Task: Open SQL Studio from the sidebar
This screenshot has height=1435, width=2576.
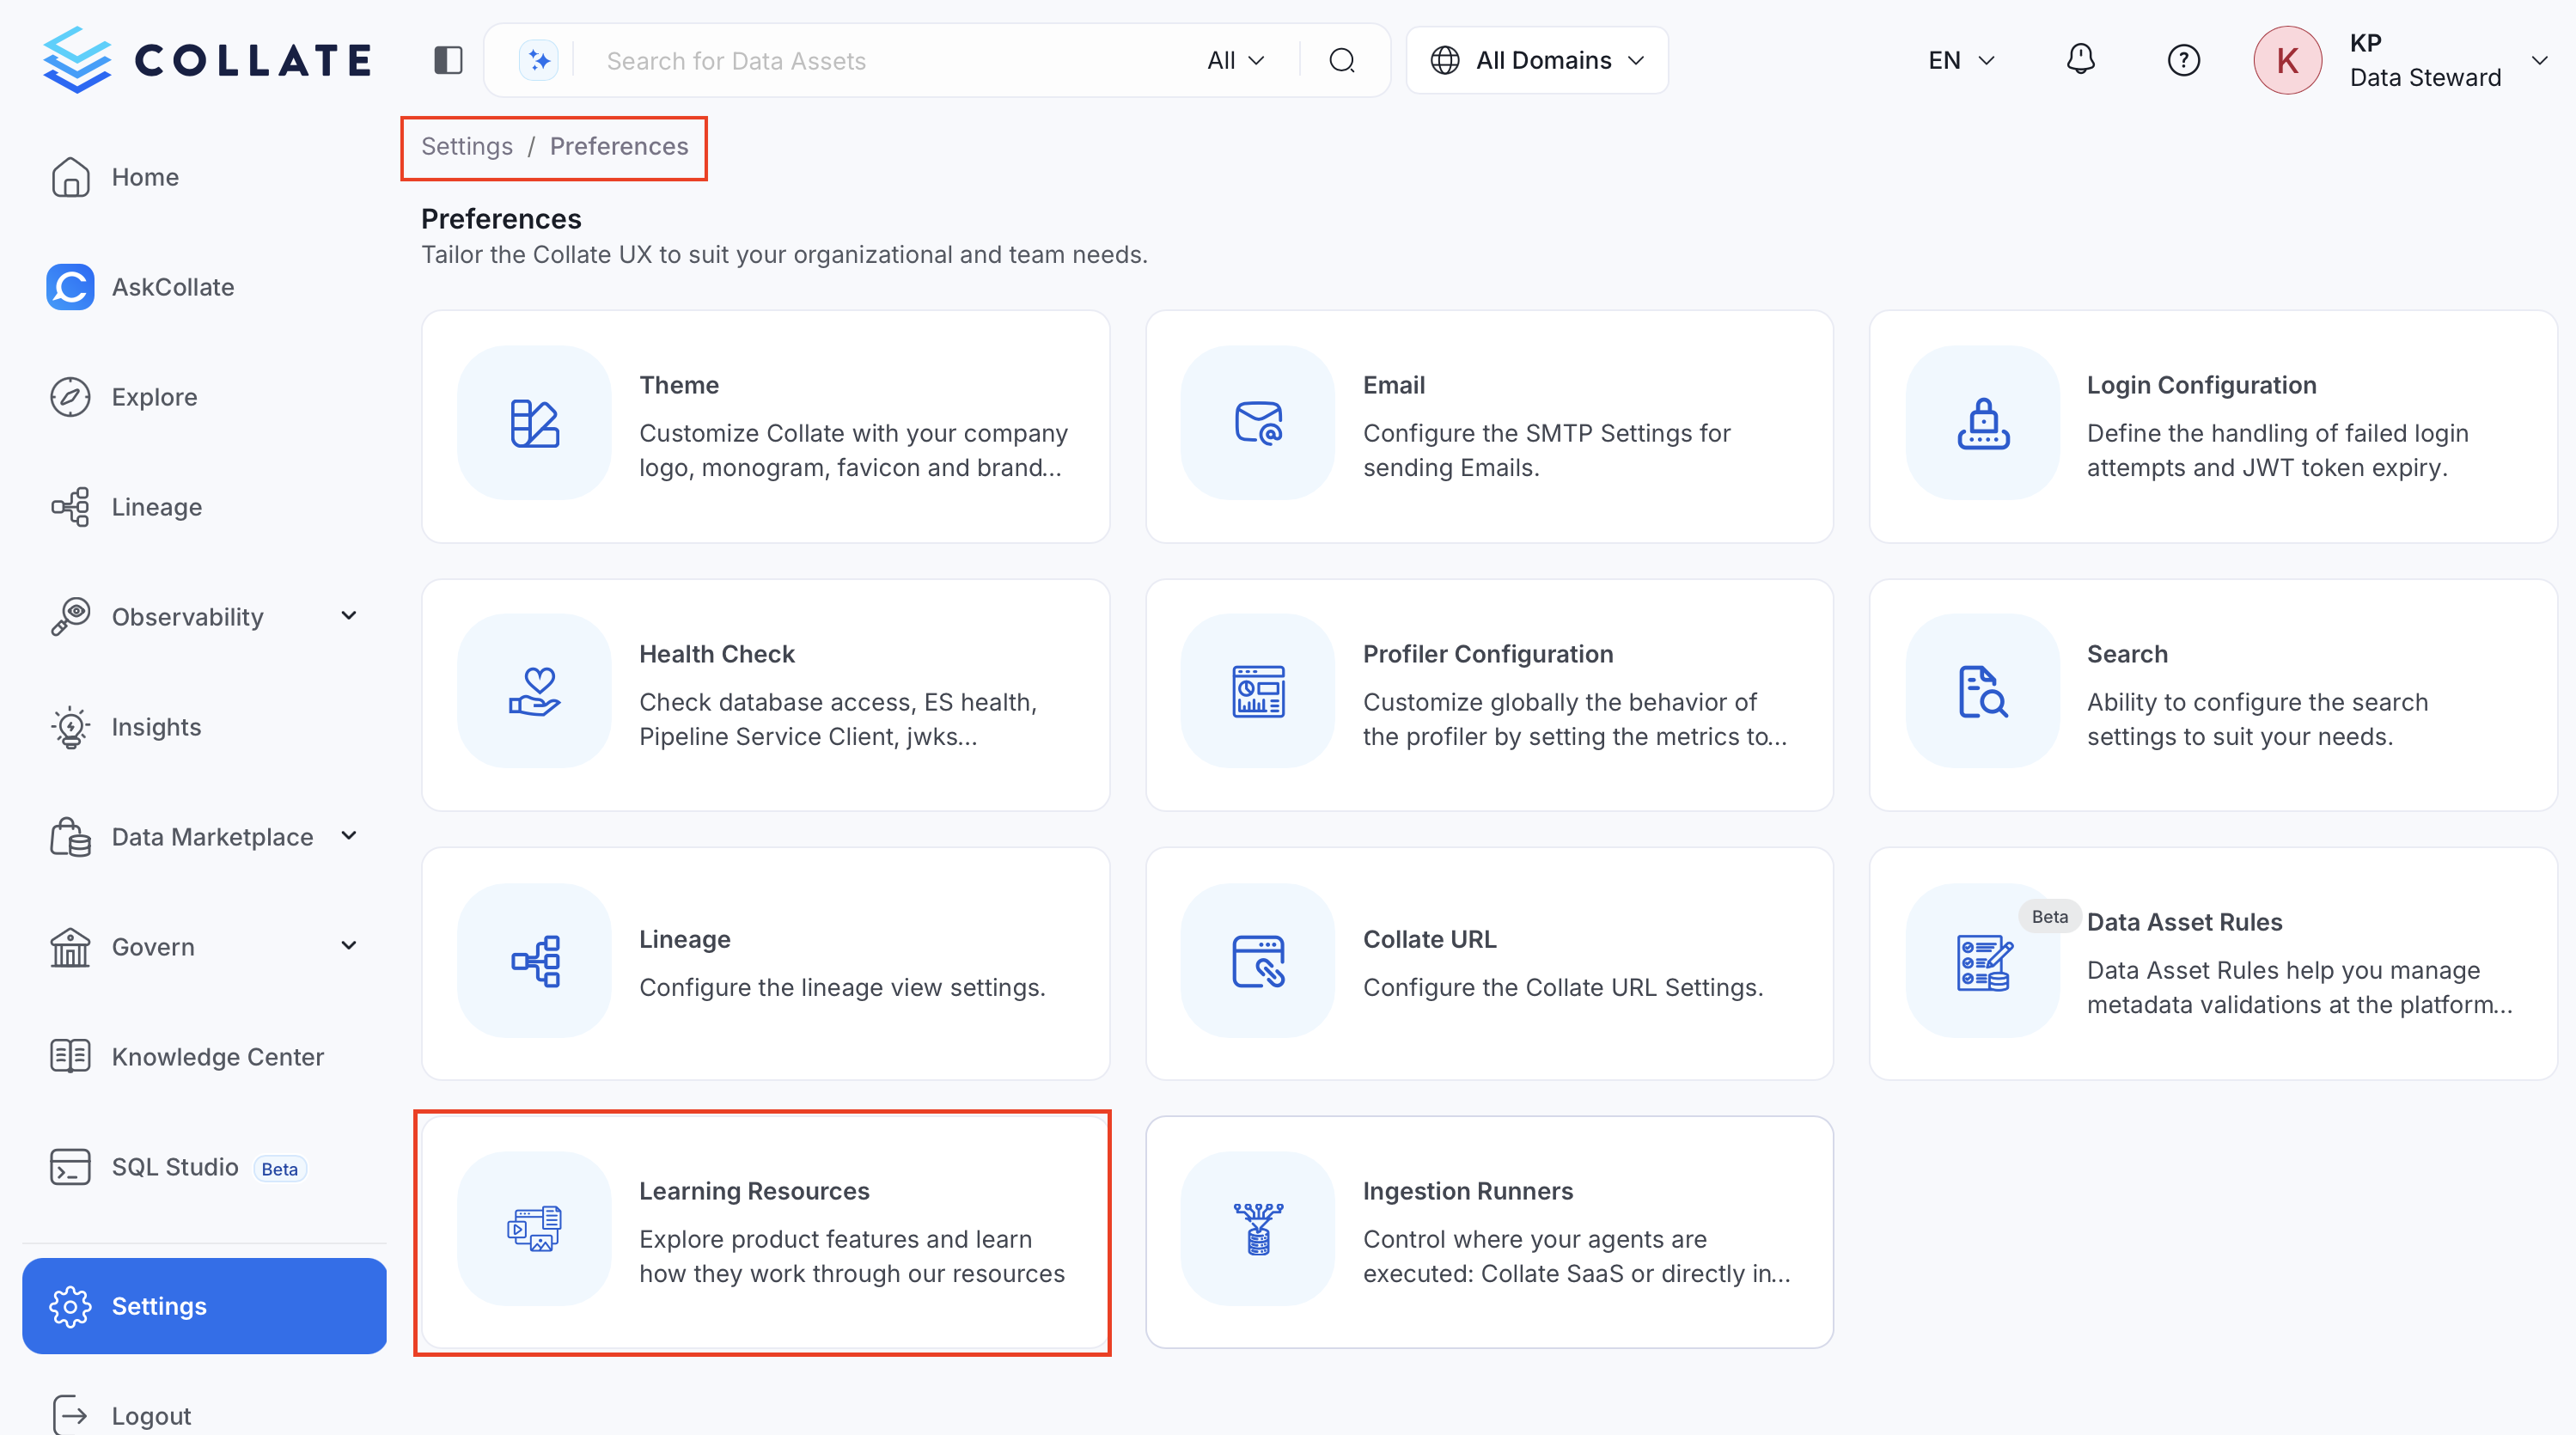Action: click(x=175, y=1167)
